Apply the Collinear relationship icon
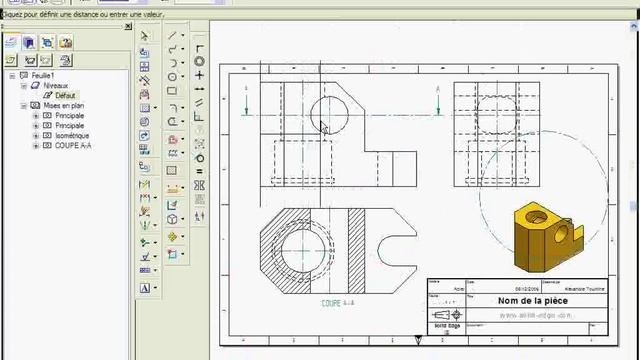This screenshot has height=360, width=640. [x=199, y=89]
